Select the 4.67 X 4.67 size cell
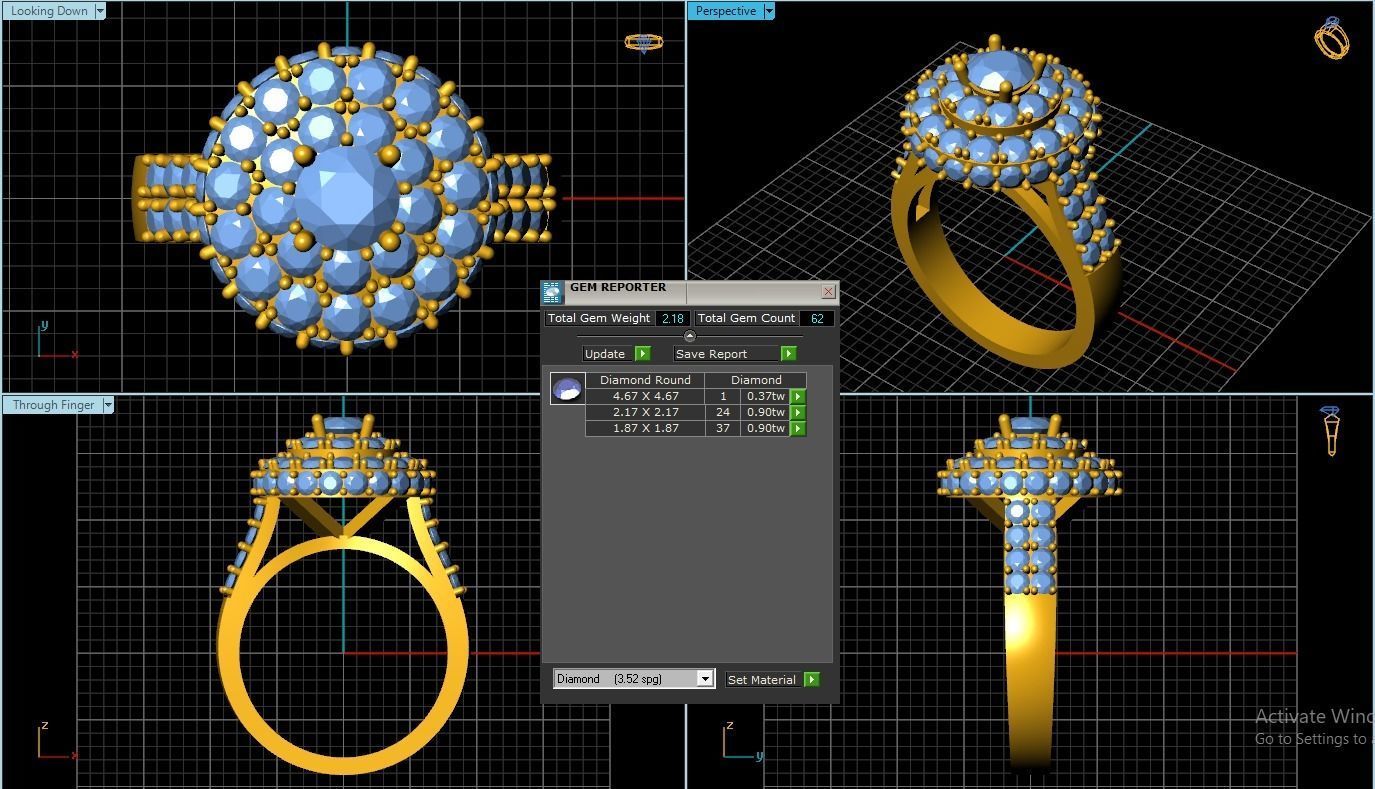 coord(645,396)
